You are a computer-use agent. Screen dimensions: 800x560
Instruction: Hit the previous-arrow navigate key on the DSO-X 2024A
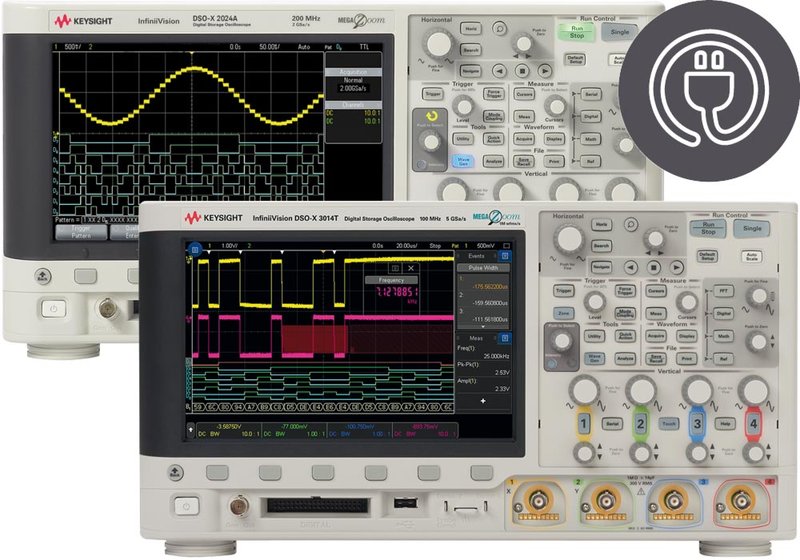[x=499, y=71]
